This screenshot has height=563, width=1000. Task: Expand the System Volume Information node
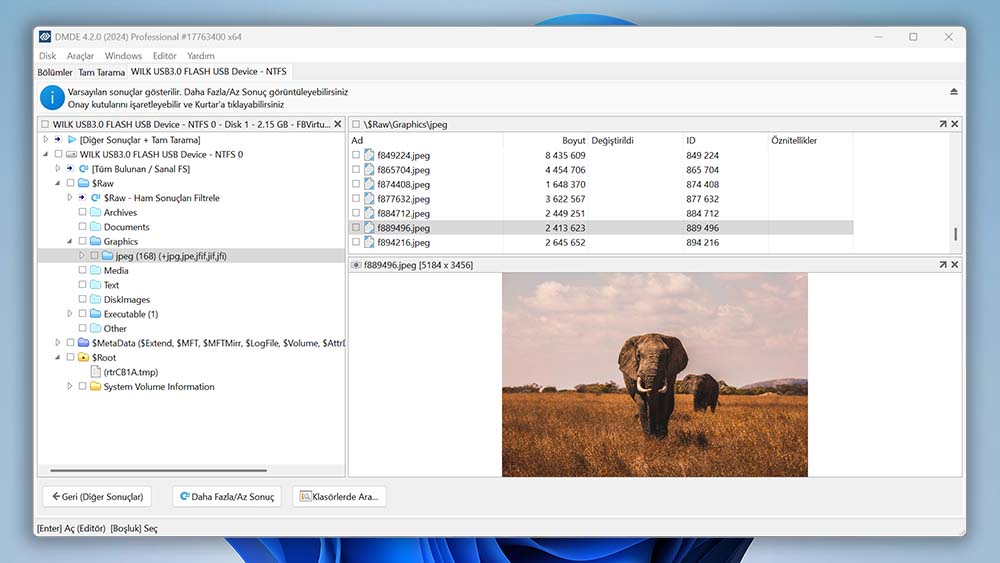[70, 386]
